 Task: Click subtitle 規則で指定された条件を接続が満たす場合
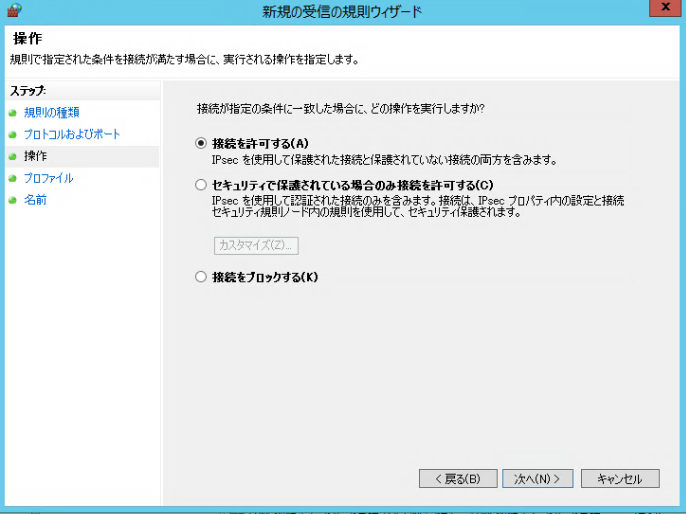184,59
